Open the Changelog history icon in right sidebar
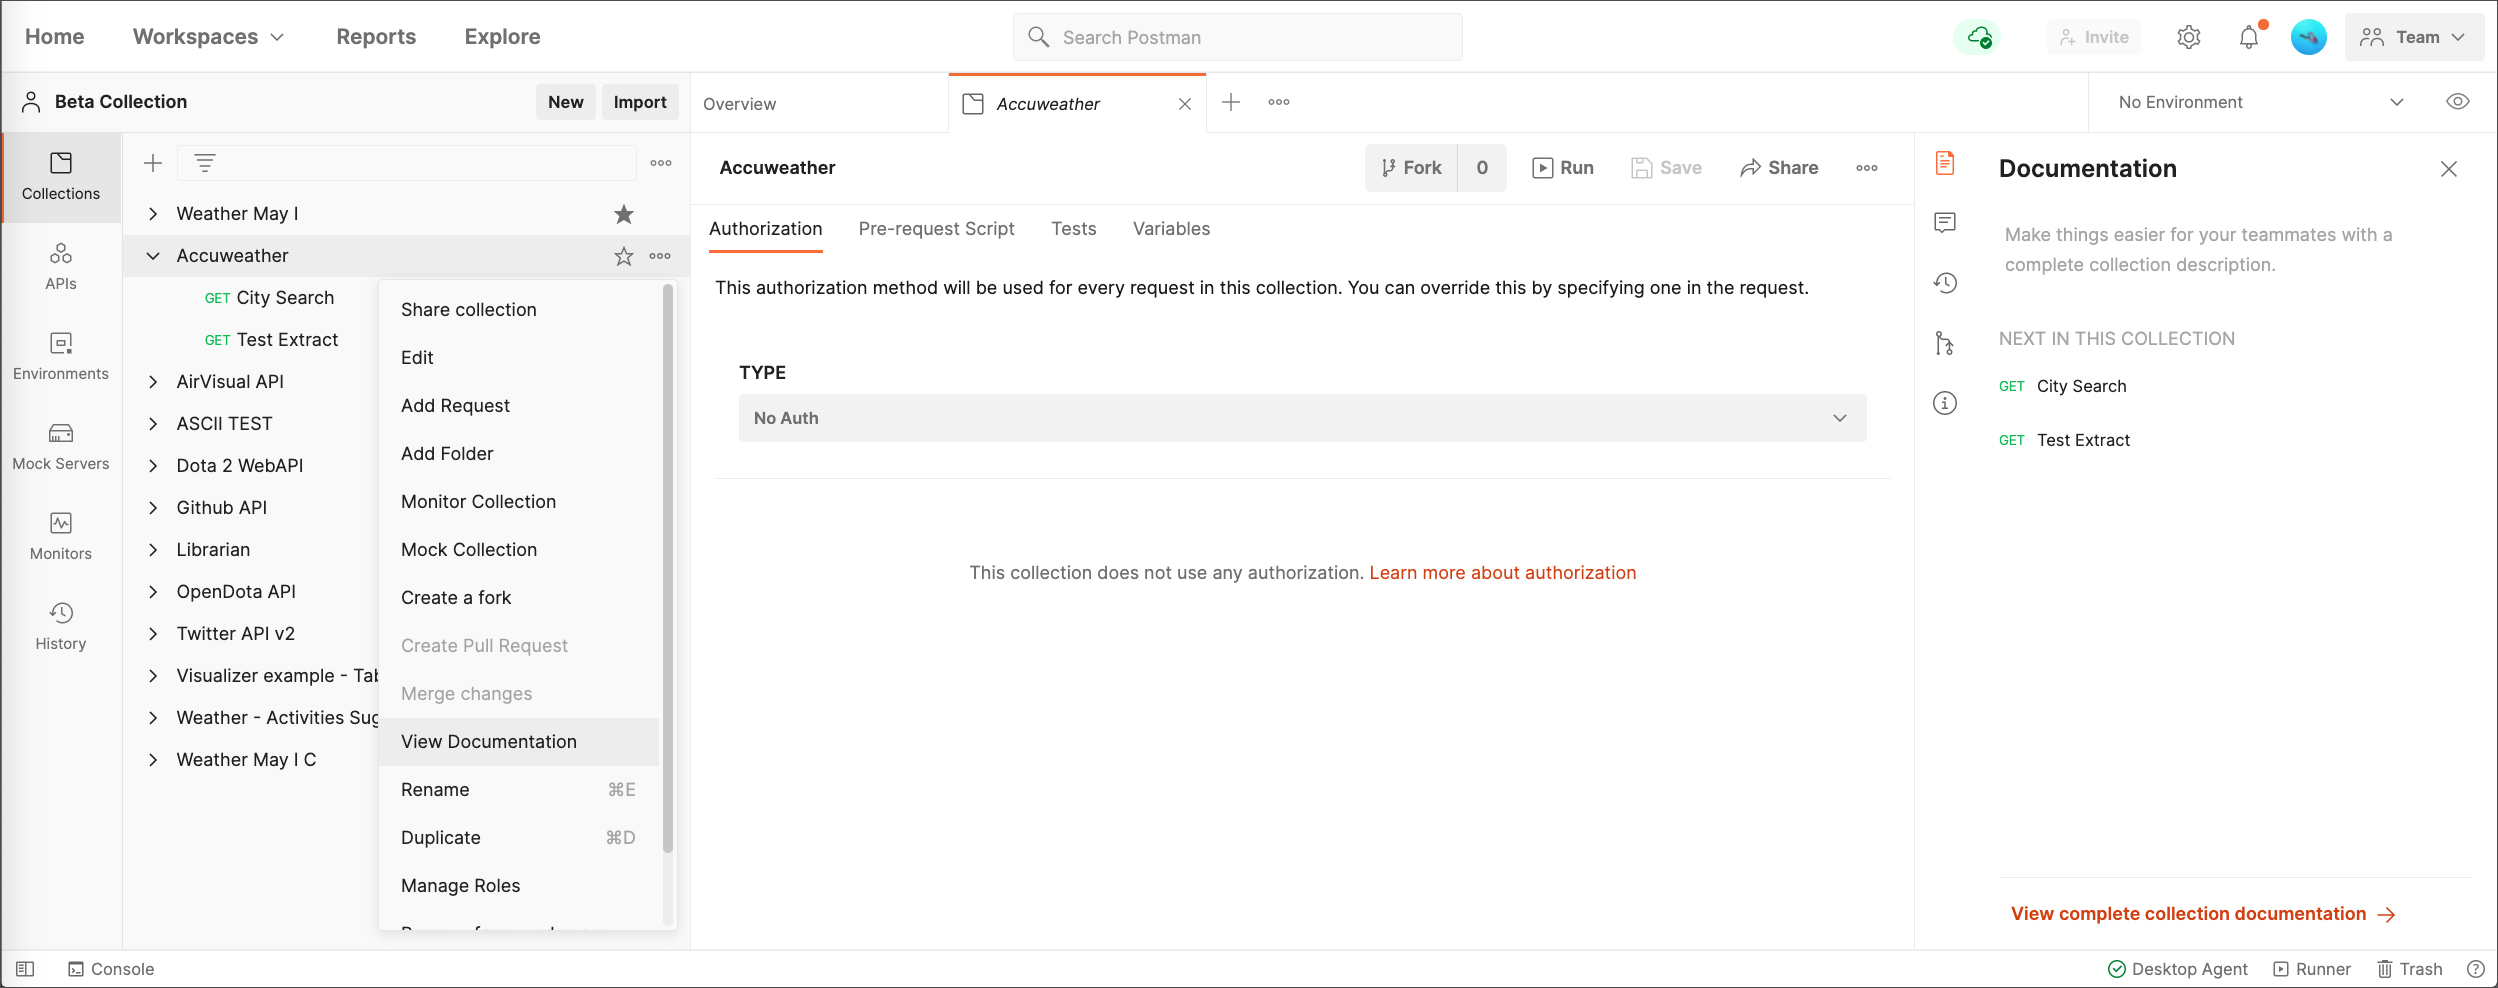 [1945, 283]
